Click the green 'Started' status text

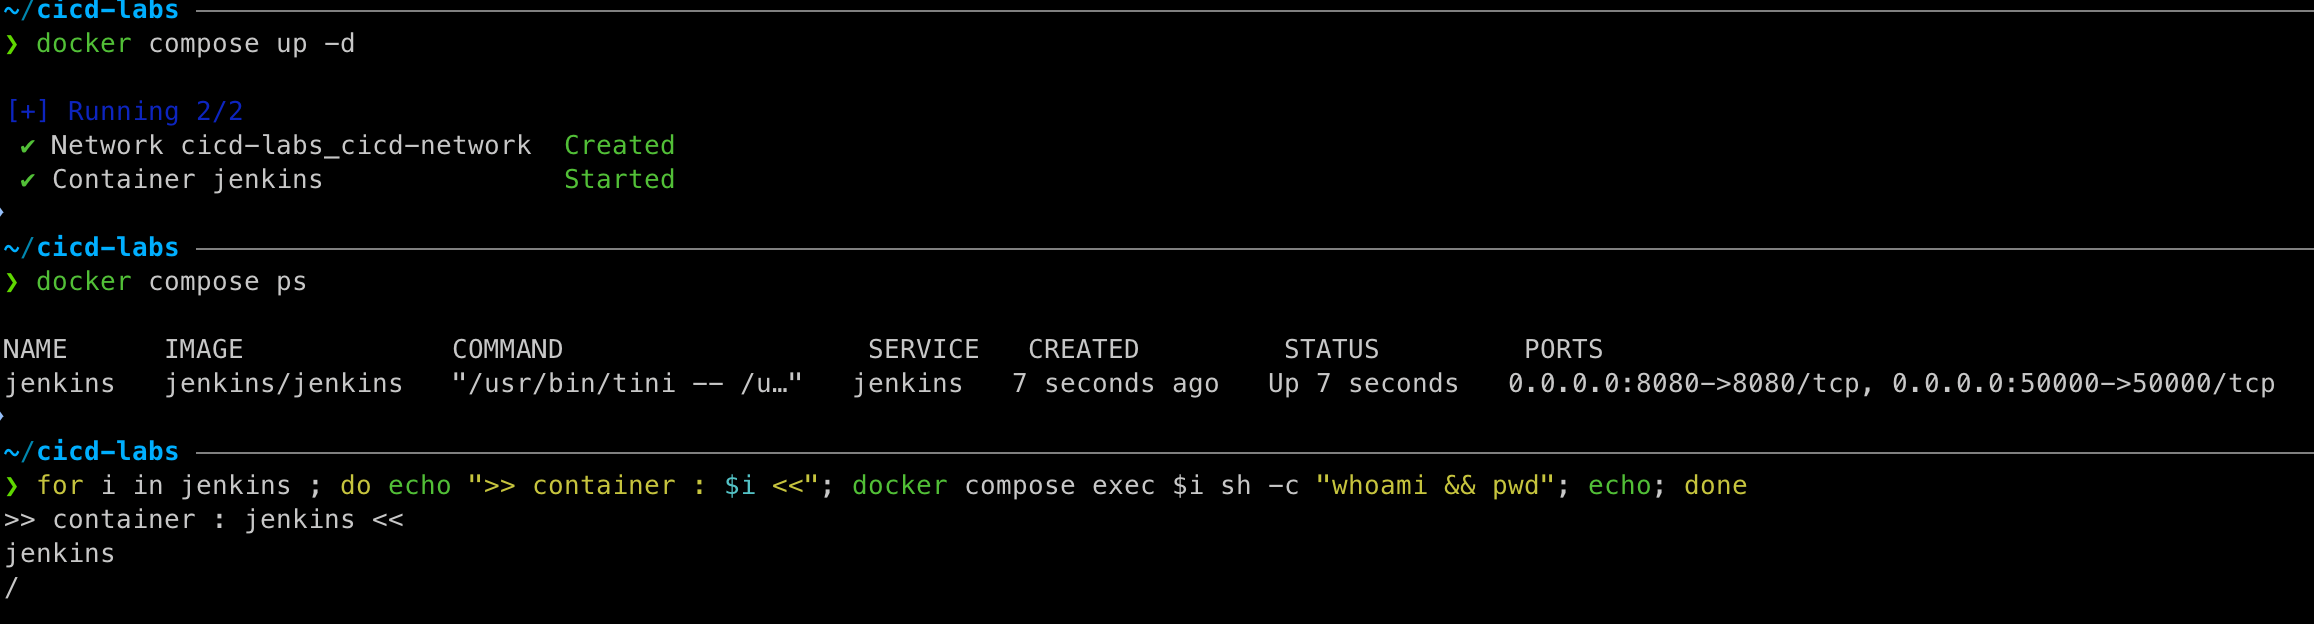point(619,180)
